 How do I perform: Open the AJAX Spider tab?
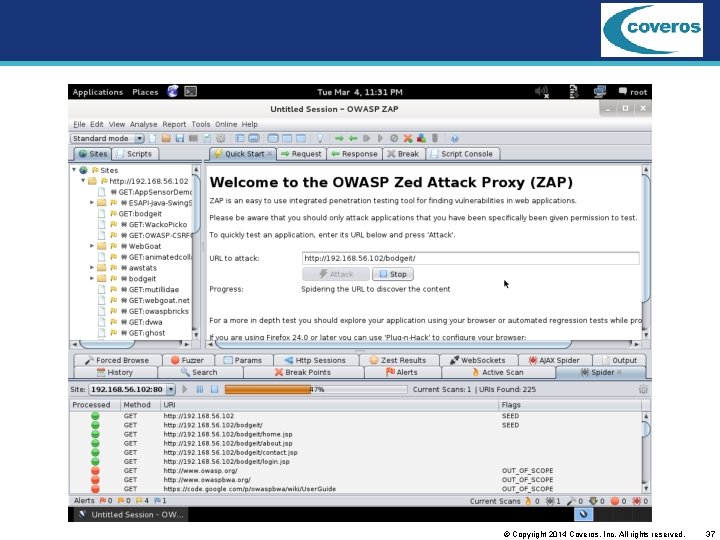(x=555, y=360)
